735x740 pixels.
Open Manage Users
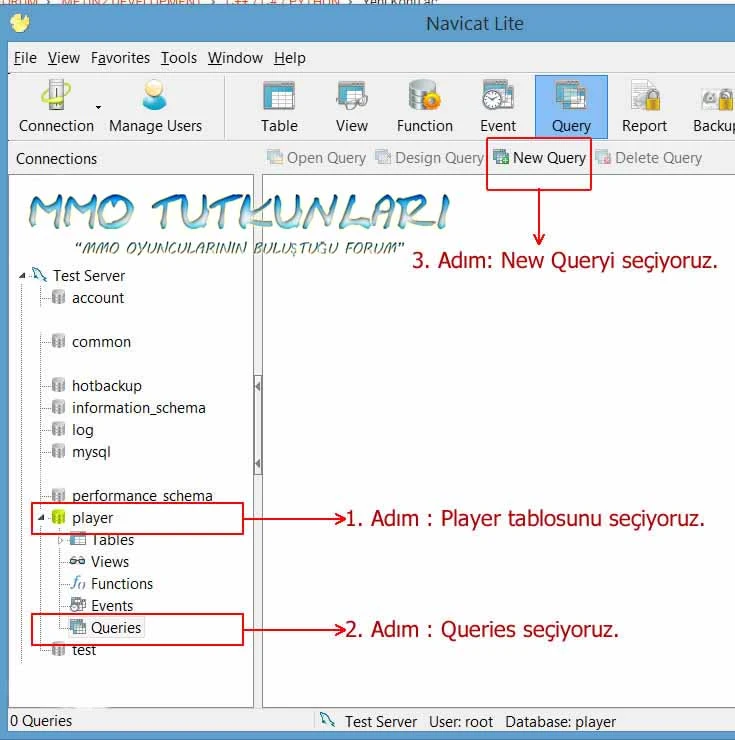pyautogui.click(x=155, y=106)
